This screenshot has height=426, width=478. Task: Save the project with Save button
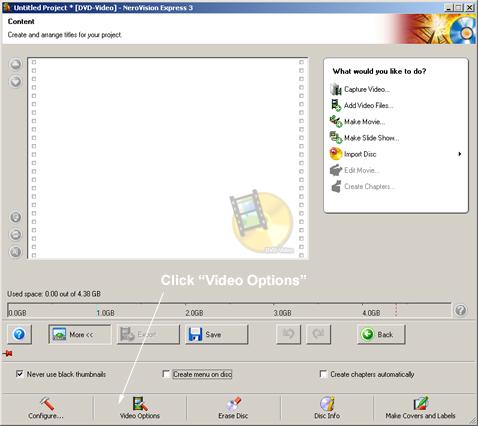click(217, 334)
